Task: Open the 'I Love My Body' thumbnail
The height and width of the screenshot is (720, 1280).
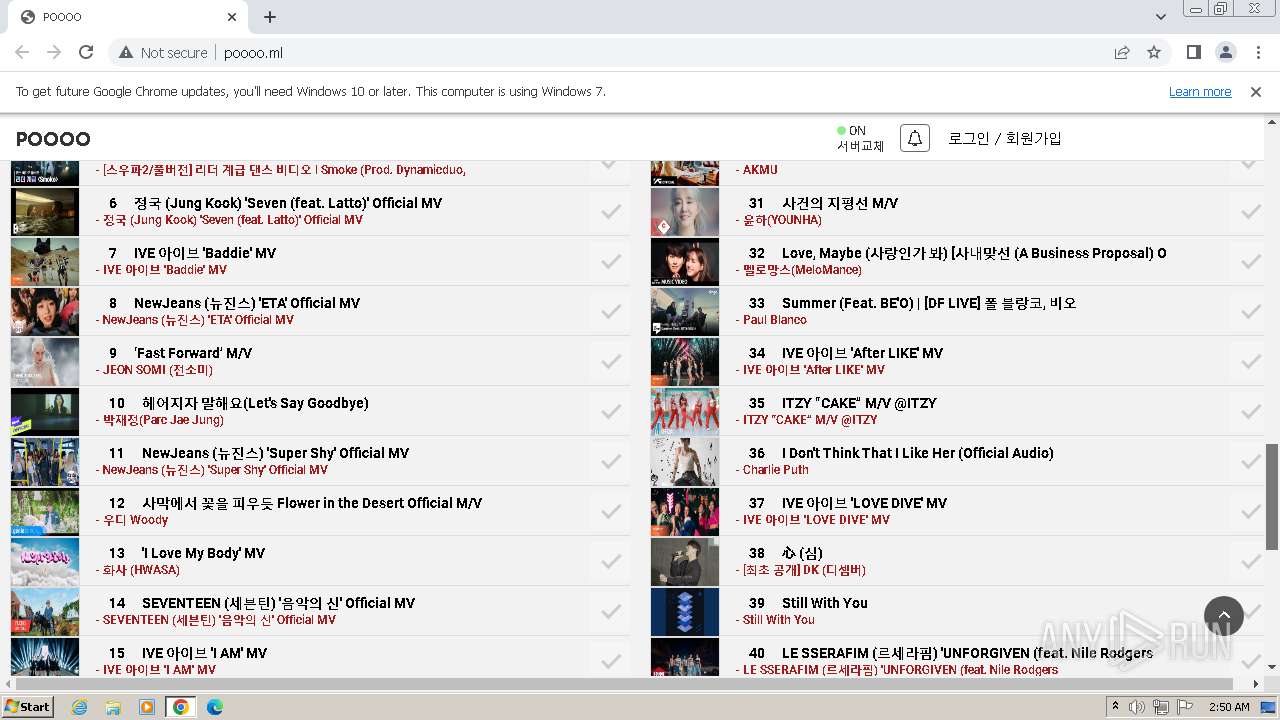Action: pyautogui.click(x=45, y=561)
